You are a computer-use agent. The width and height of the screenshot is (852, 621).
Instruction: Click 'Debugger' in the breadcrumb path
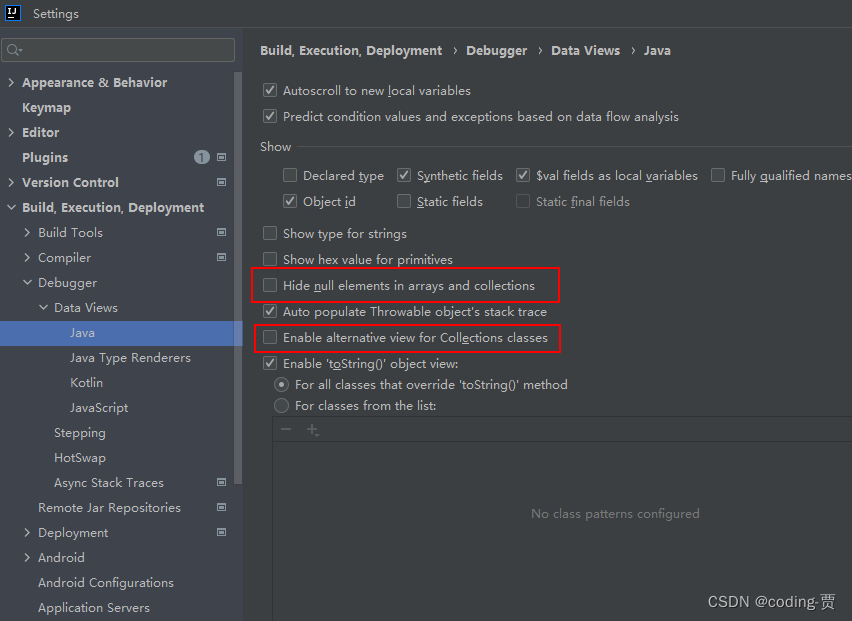496,50
